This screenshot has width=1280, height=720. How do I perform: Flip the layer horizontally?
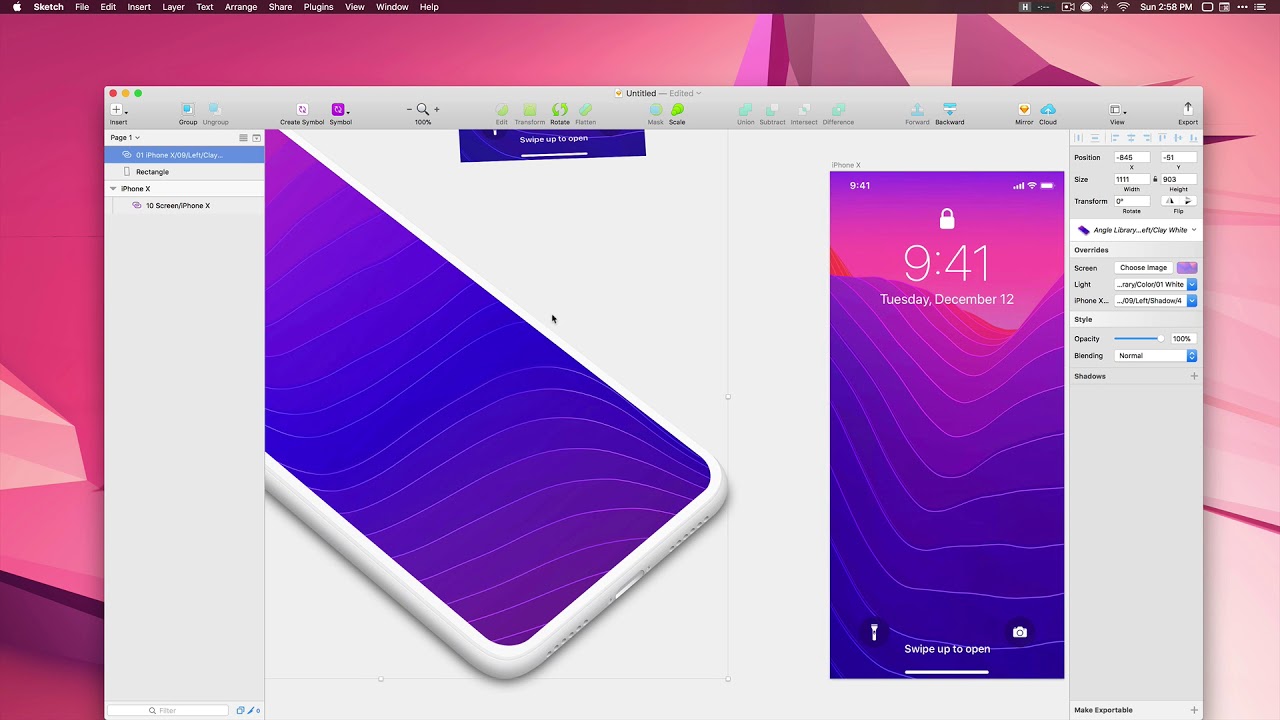pos(1169,201)
